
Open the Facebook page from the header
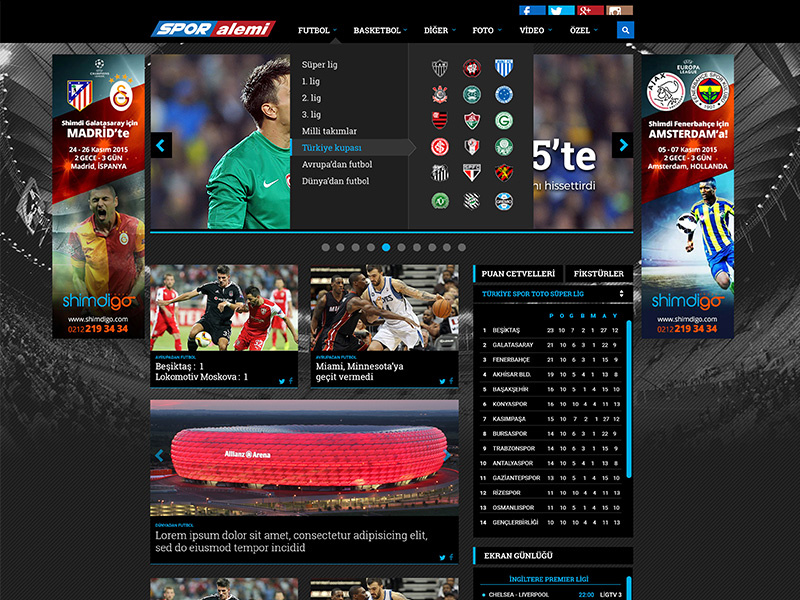[532, 10]
